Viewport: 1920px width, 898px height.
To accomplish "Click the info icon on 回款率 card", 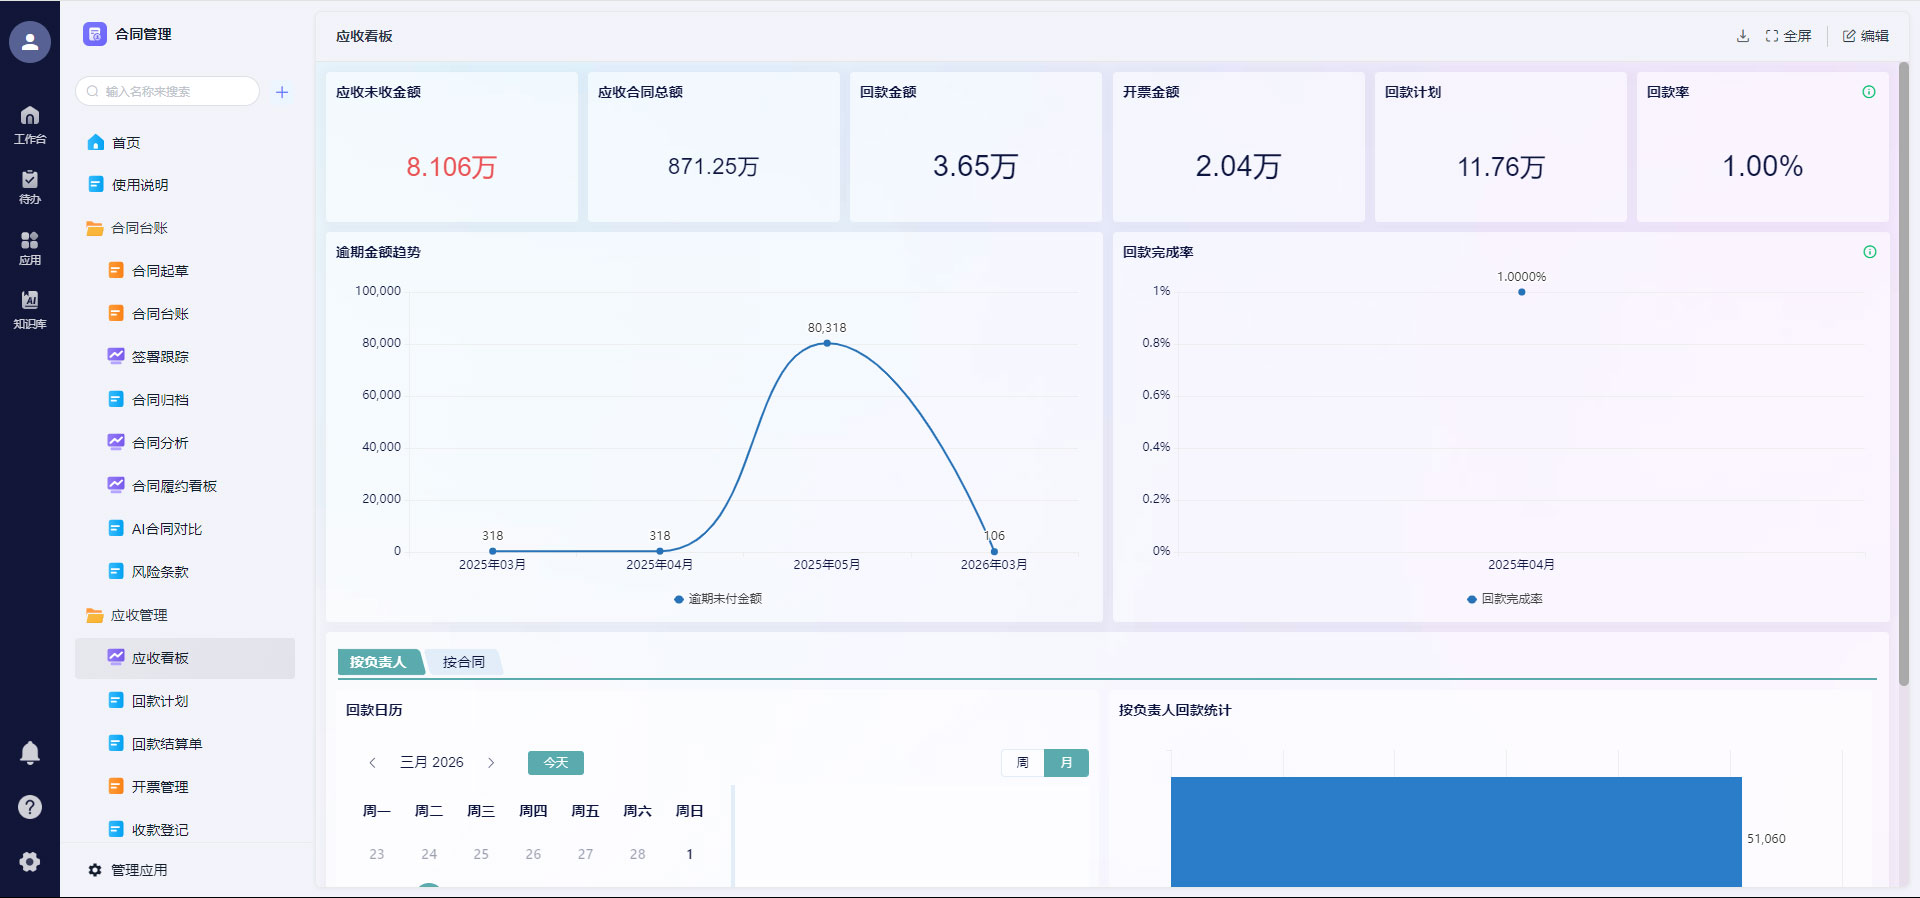I will [1868, 92].
